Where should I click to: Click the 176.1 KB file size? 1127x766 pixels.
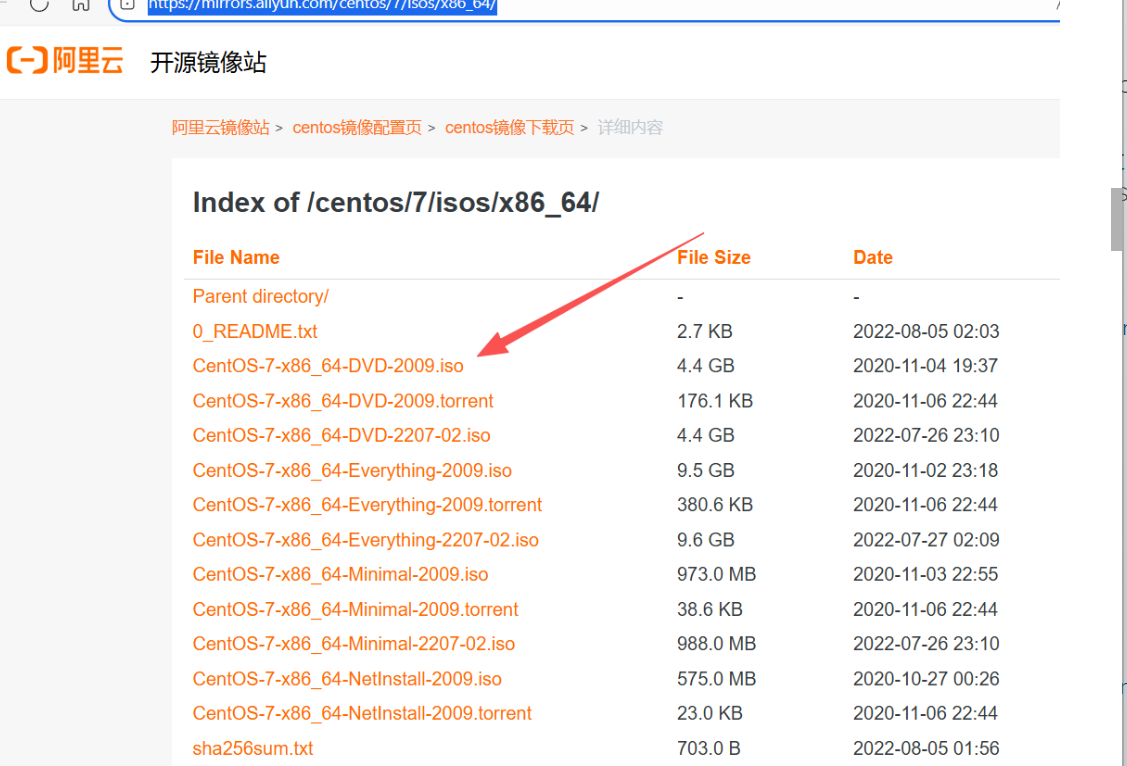coord(714,401)
